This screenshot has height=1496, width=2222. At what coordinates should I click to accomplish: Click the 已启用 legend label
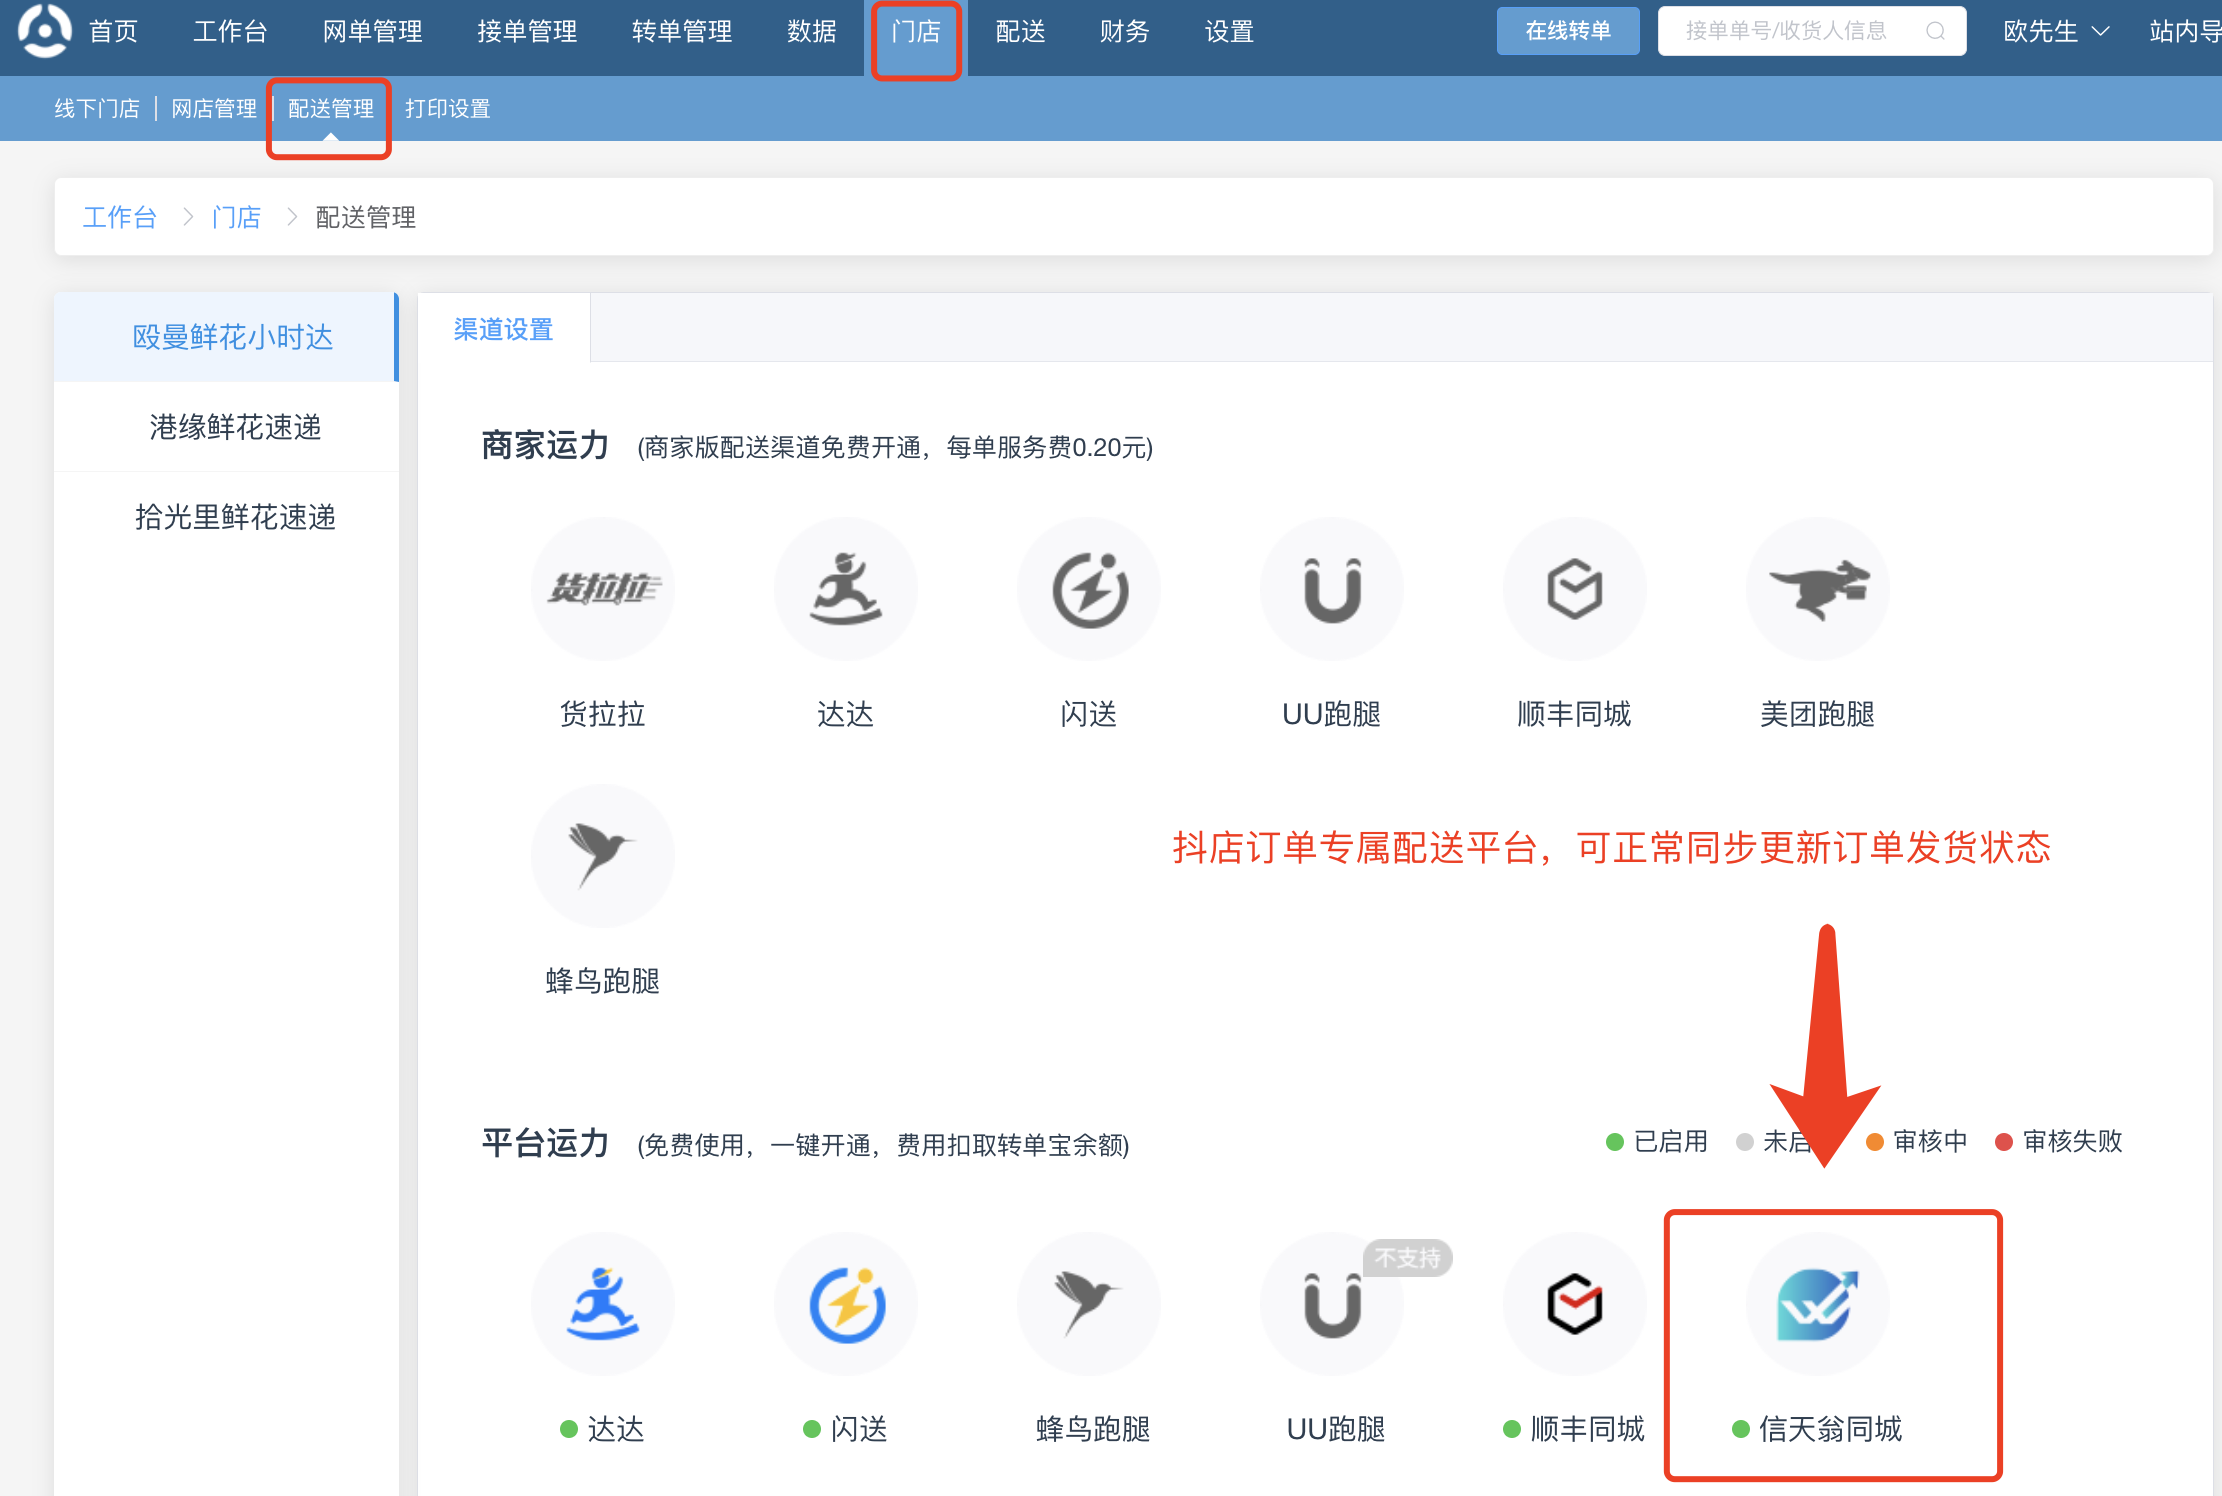(1670, 1141)
